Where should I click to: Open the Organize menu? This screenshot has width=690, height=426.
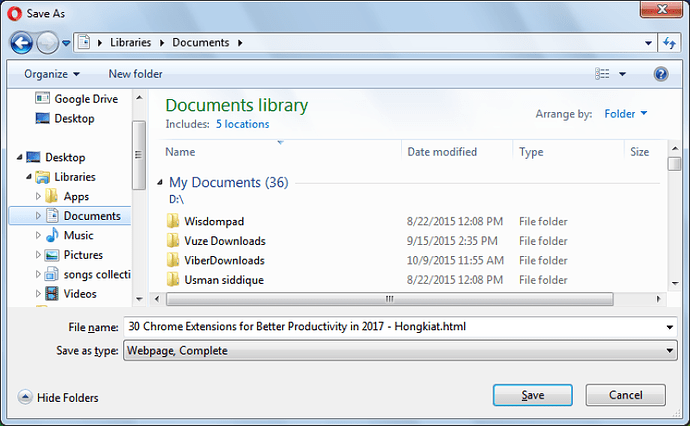click(x=52, y=74)
